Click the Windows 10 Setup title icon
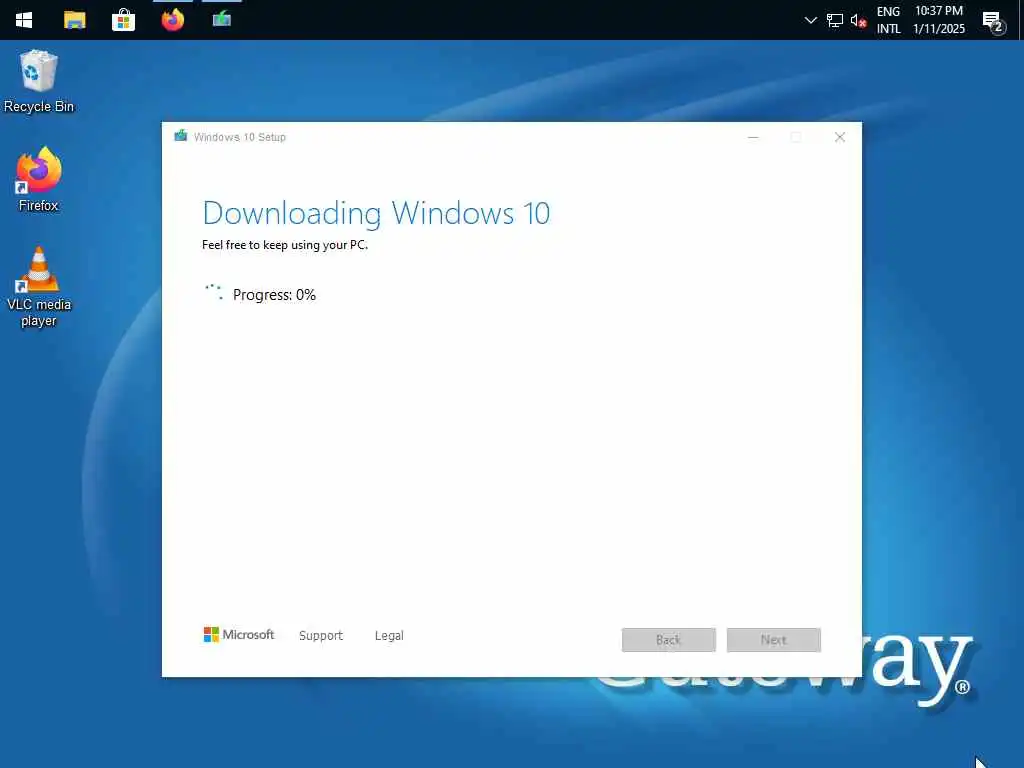Image resolution: width=1024 pixels, height=768 pixels. 180,136
